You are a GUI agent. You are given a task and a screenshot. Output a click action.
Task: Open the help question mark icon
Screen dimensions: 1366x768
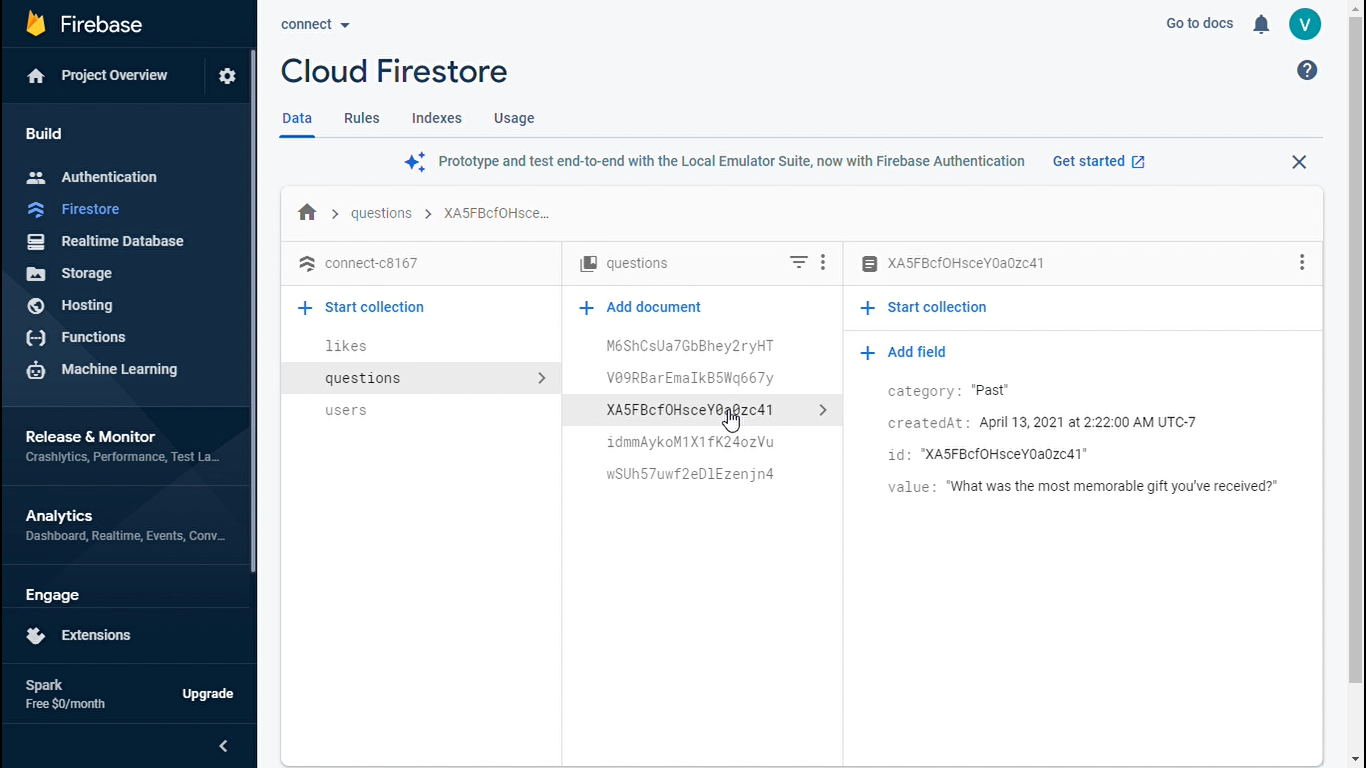pyautogui.click(x=1307, y=70)
